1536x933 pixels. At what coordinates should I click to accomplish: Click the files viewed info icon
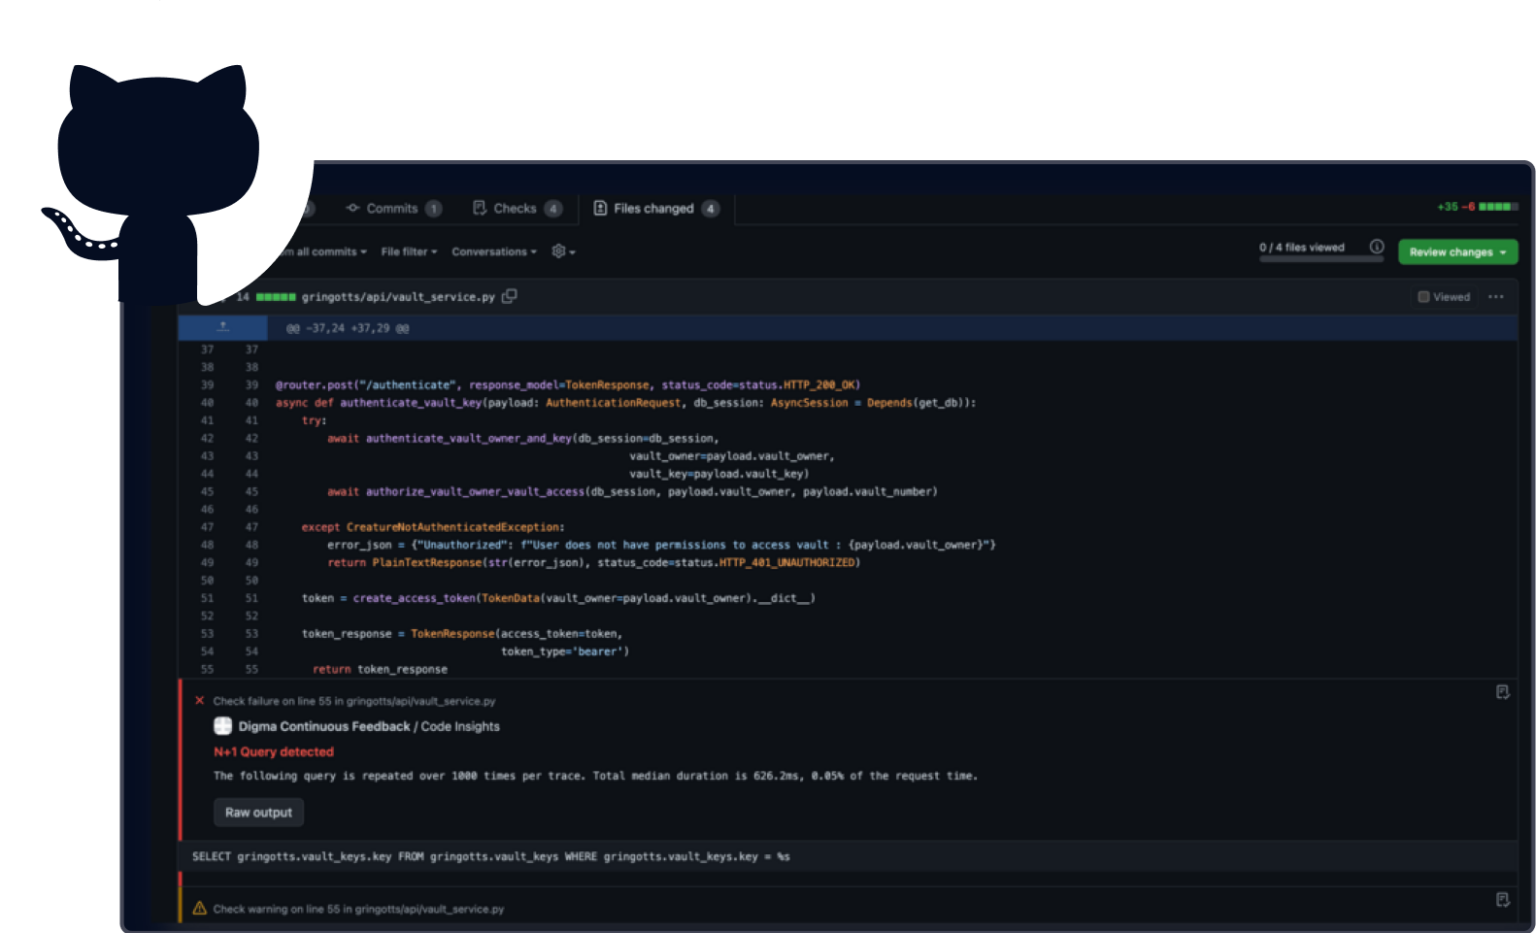click(x=1376, y=247)
